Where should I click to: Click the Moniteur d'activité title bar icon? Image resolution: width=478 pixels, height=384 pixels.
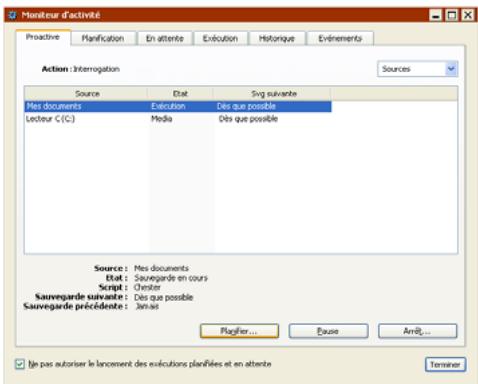12,15
